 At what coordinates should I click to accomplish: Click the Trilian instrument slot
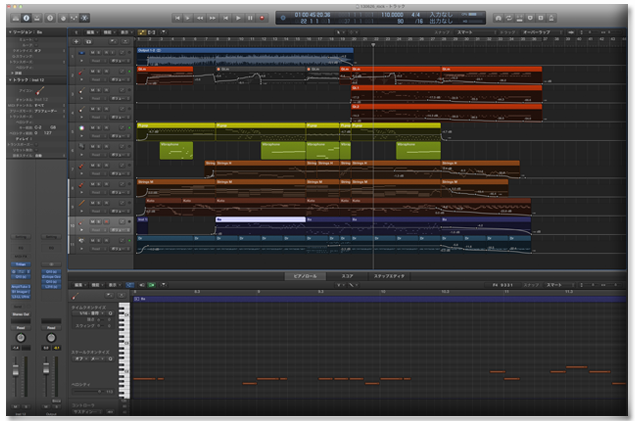21,264
